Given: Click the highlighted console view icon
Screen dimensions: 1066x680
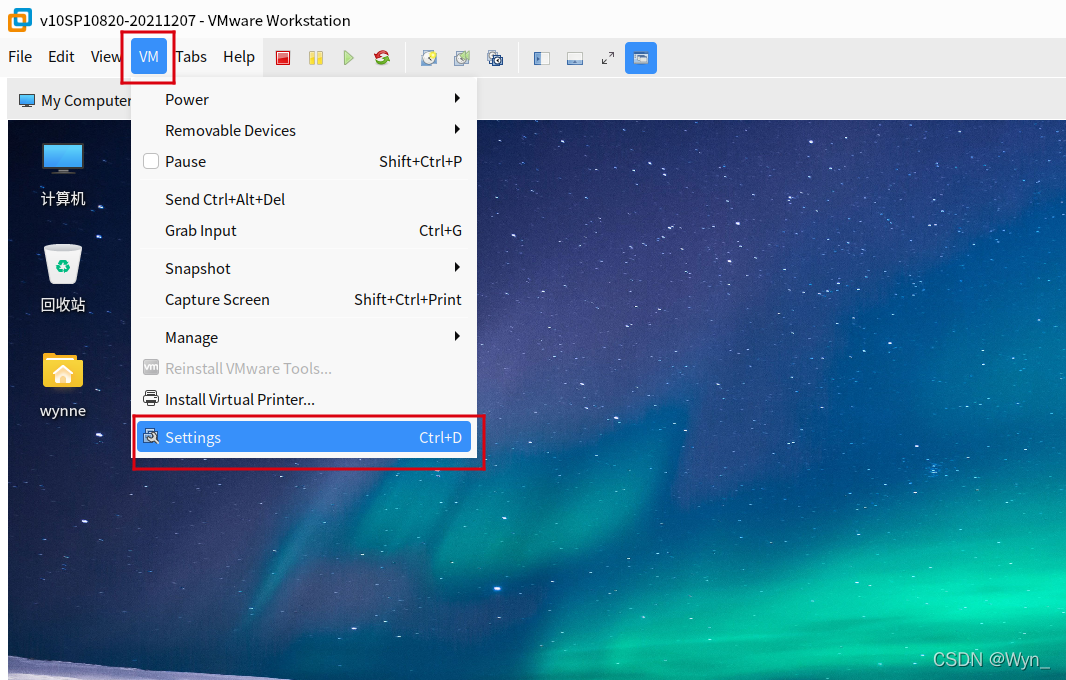Looking at the screenshot, I should pos(640,58).
